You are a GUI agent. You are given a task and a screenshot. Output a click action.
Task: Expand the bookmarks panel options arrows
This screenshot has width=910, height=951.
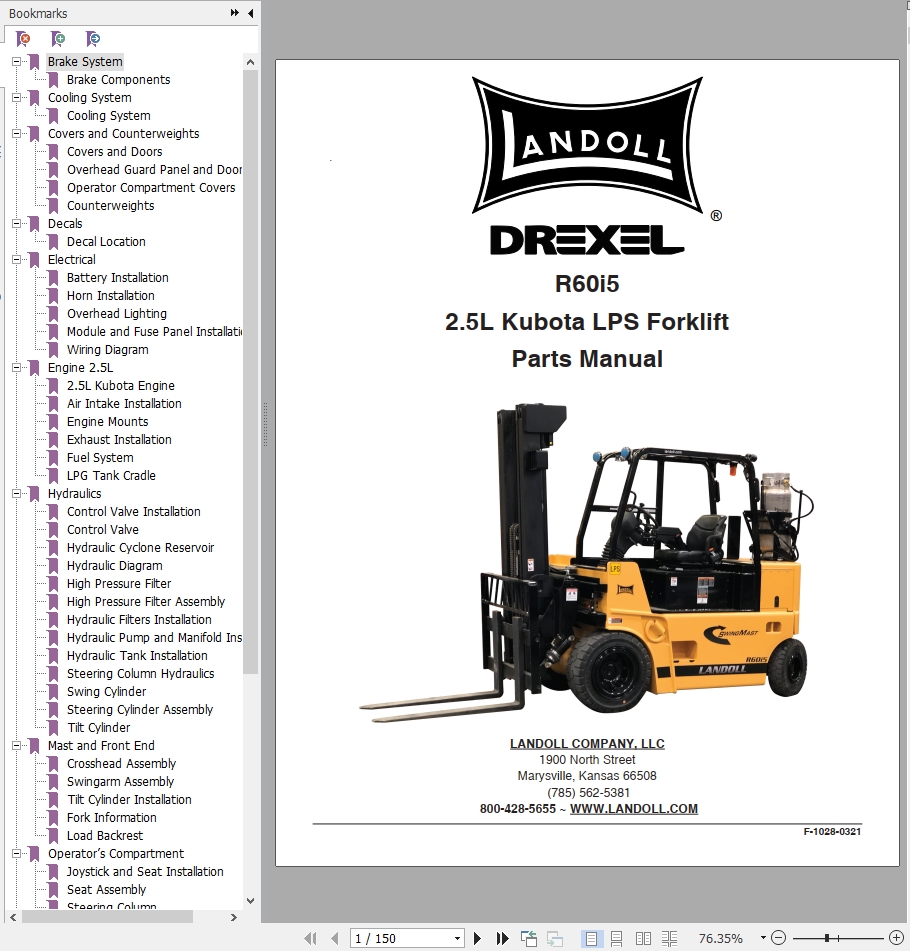tap(235, 13)
